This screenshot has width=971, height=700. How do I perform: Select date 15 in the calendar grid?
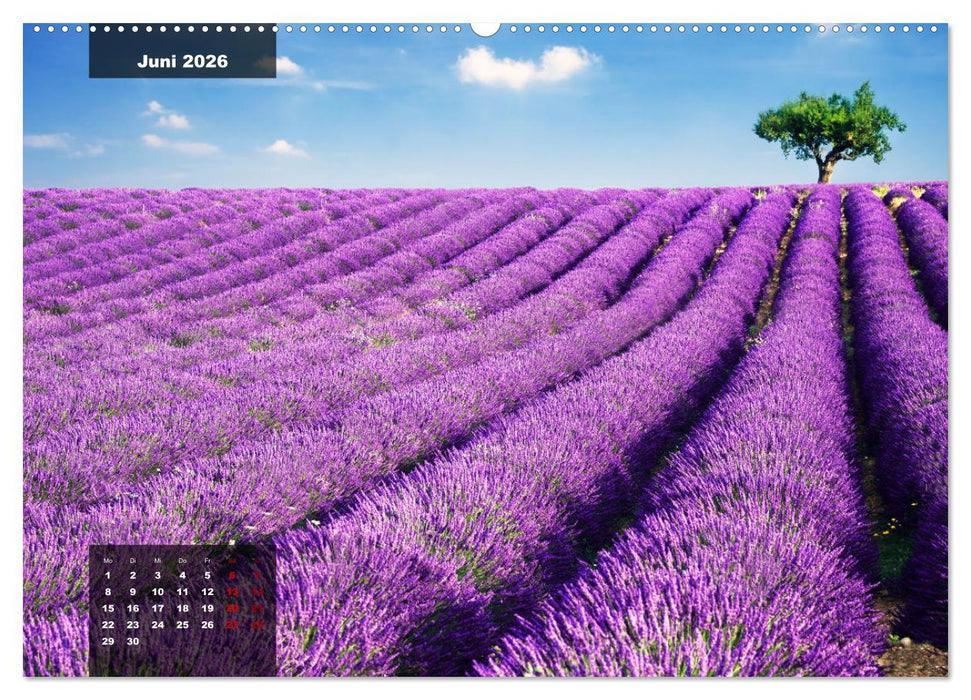[x=109, y=608]
